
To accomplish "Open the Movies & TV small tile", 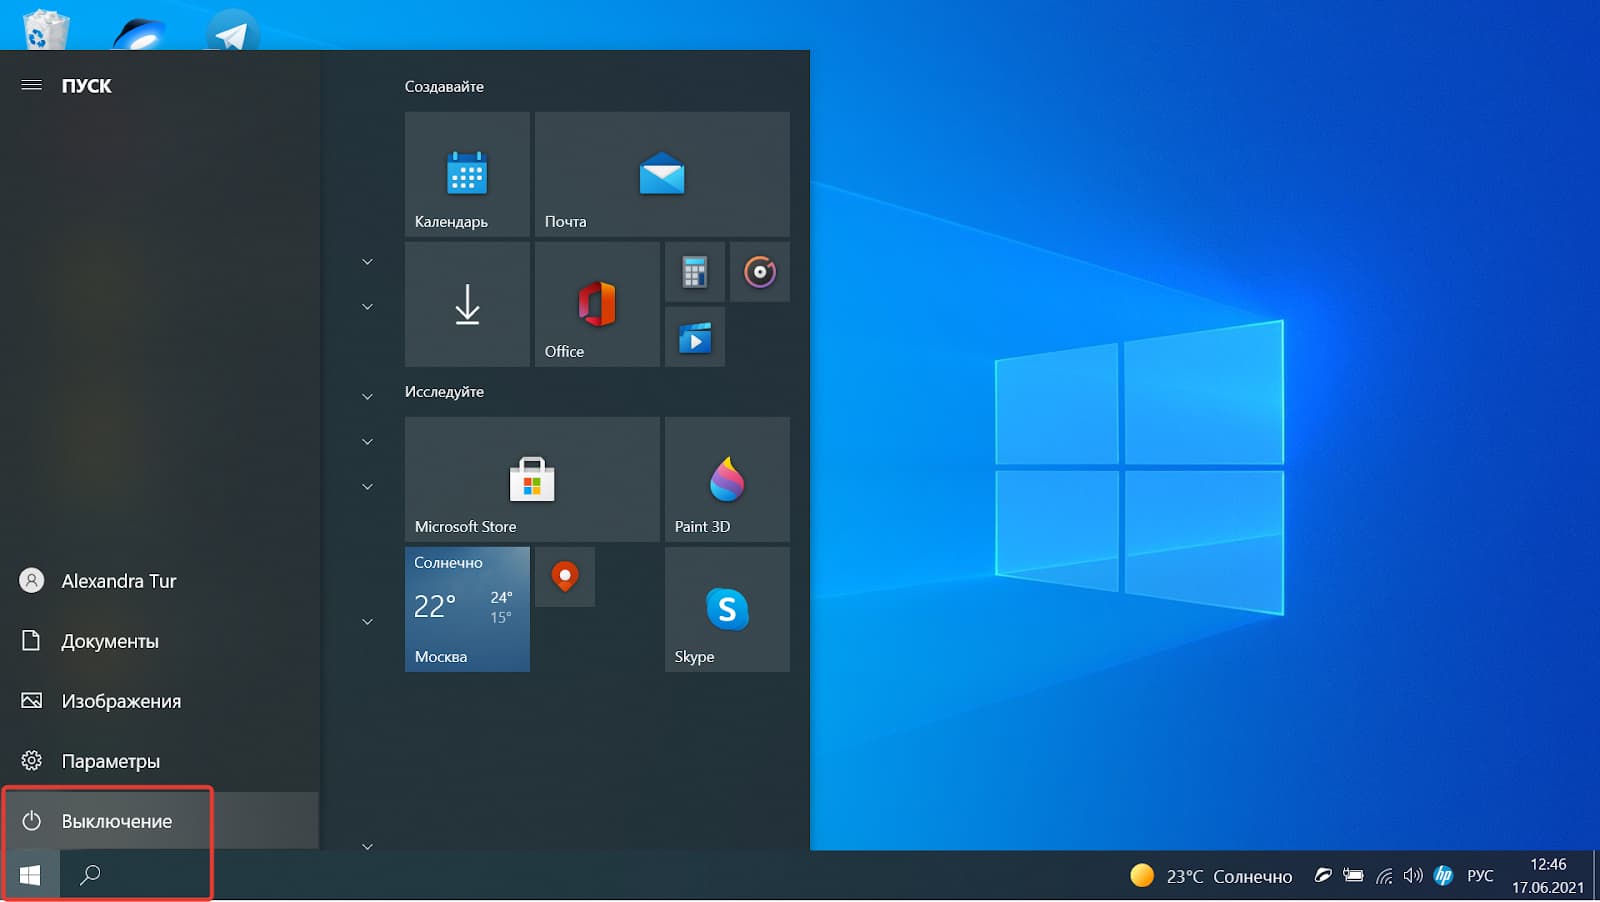I will click(694, 337).
